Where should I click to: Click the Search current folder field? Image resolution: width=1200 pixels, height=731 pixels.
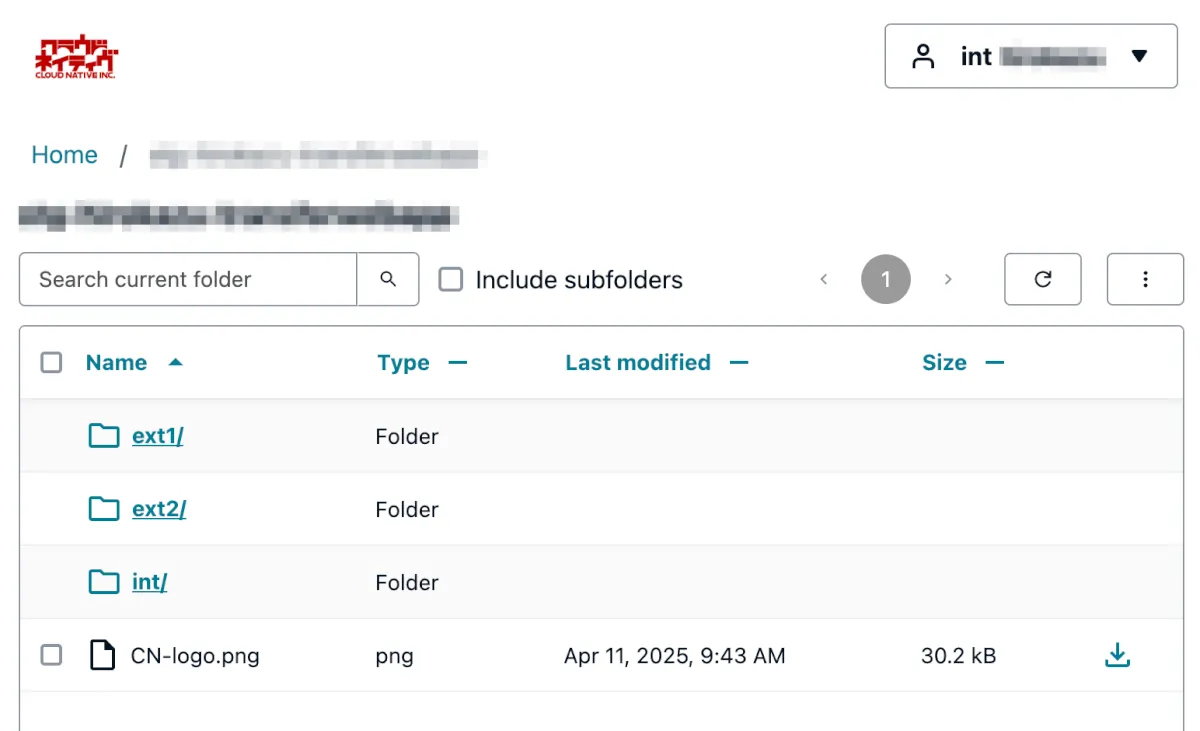(x=188, y=279)
